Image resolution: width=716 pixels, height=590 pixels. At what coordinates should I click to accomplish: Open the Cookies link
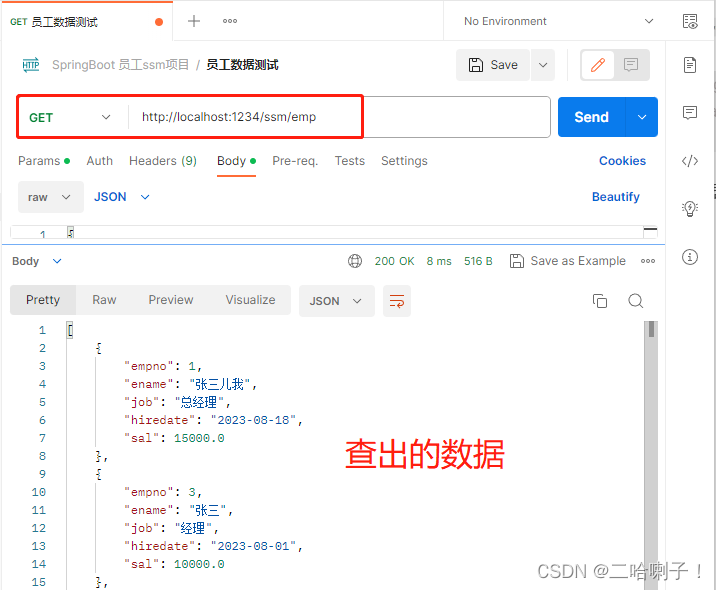[622, 161]
